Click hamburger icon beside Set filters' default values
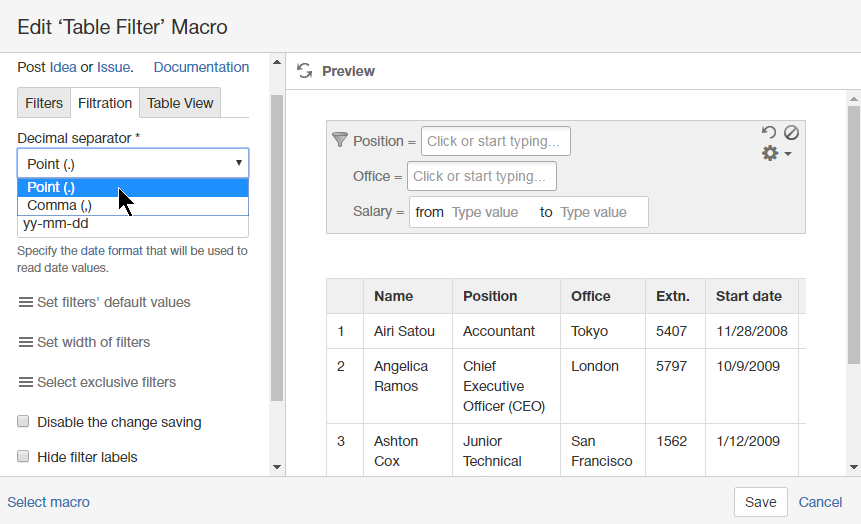The width and height of the screenshot is (861, 524). point(26,302)
